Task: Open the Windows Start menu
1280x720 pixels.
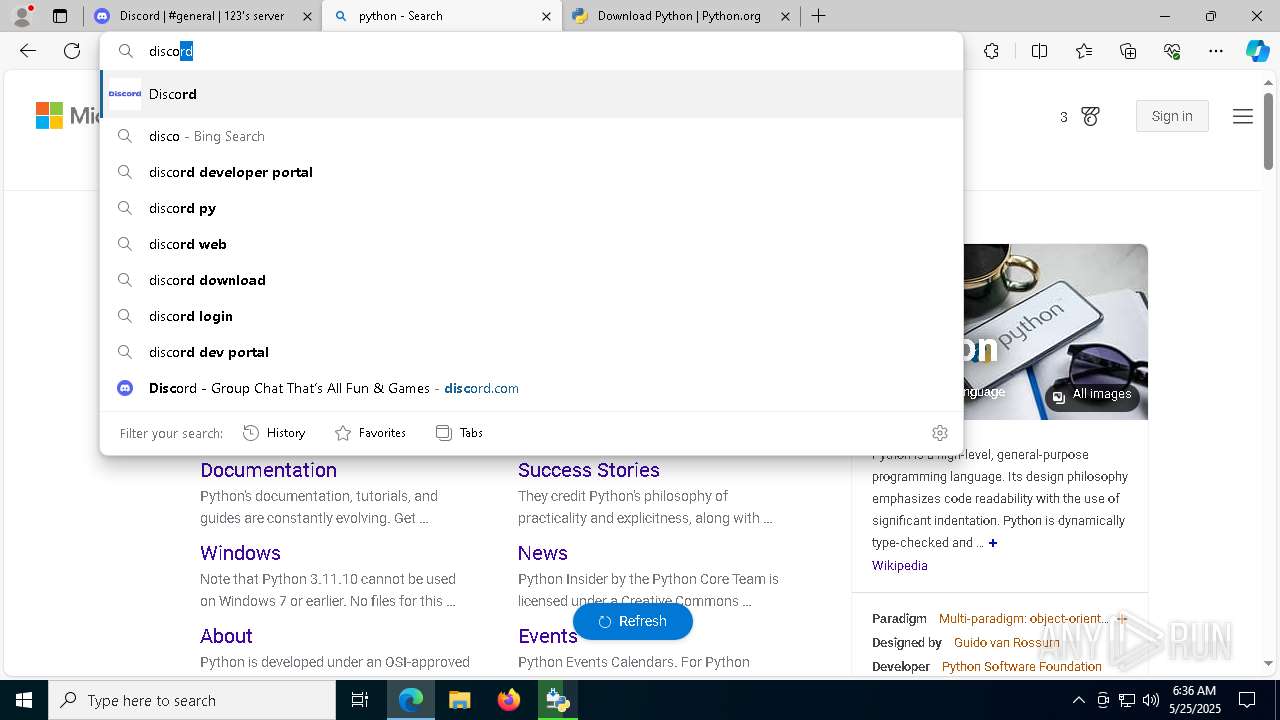Action: [23, 700]
